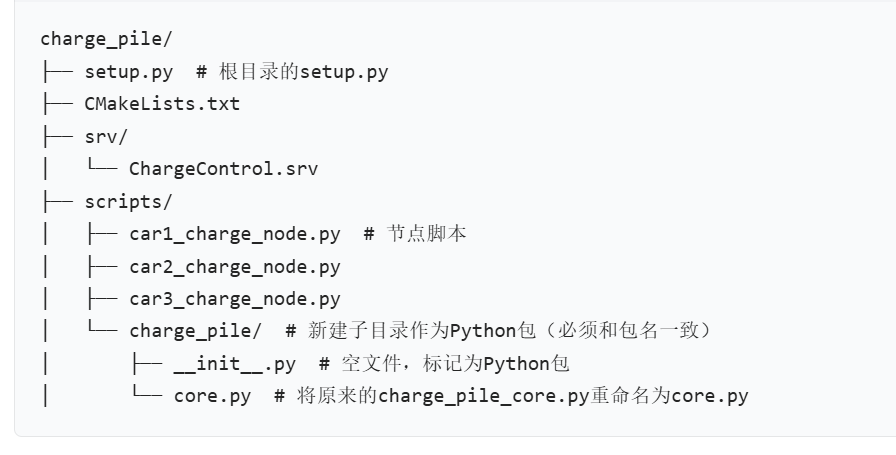Click charge_pile_core.py in the rename comment
896x455 pixels.
point(483,396)
